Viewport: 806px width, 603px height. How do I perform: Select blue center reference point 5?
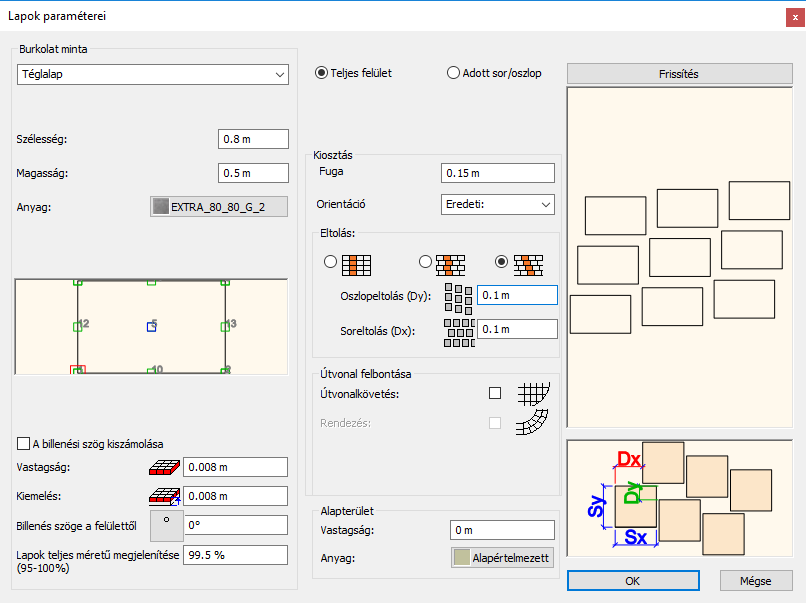click(x=152, y=326)
